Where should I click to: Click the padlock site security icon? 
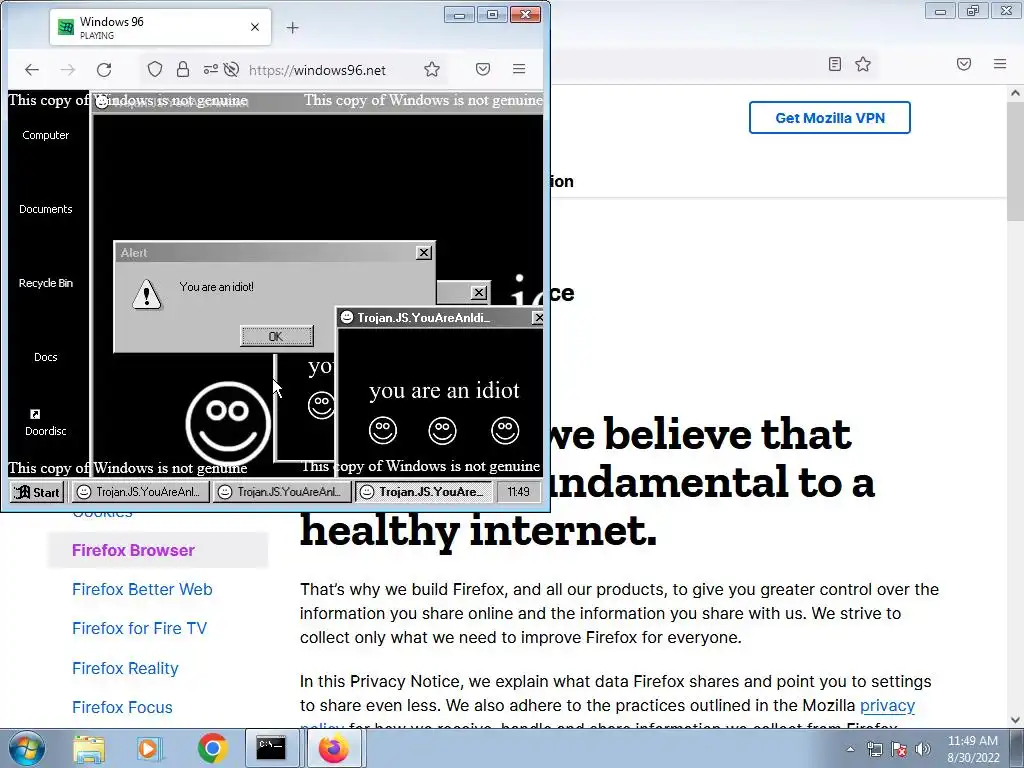click(x=183, y=69)
